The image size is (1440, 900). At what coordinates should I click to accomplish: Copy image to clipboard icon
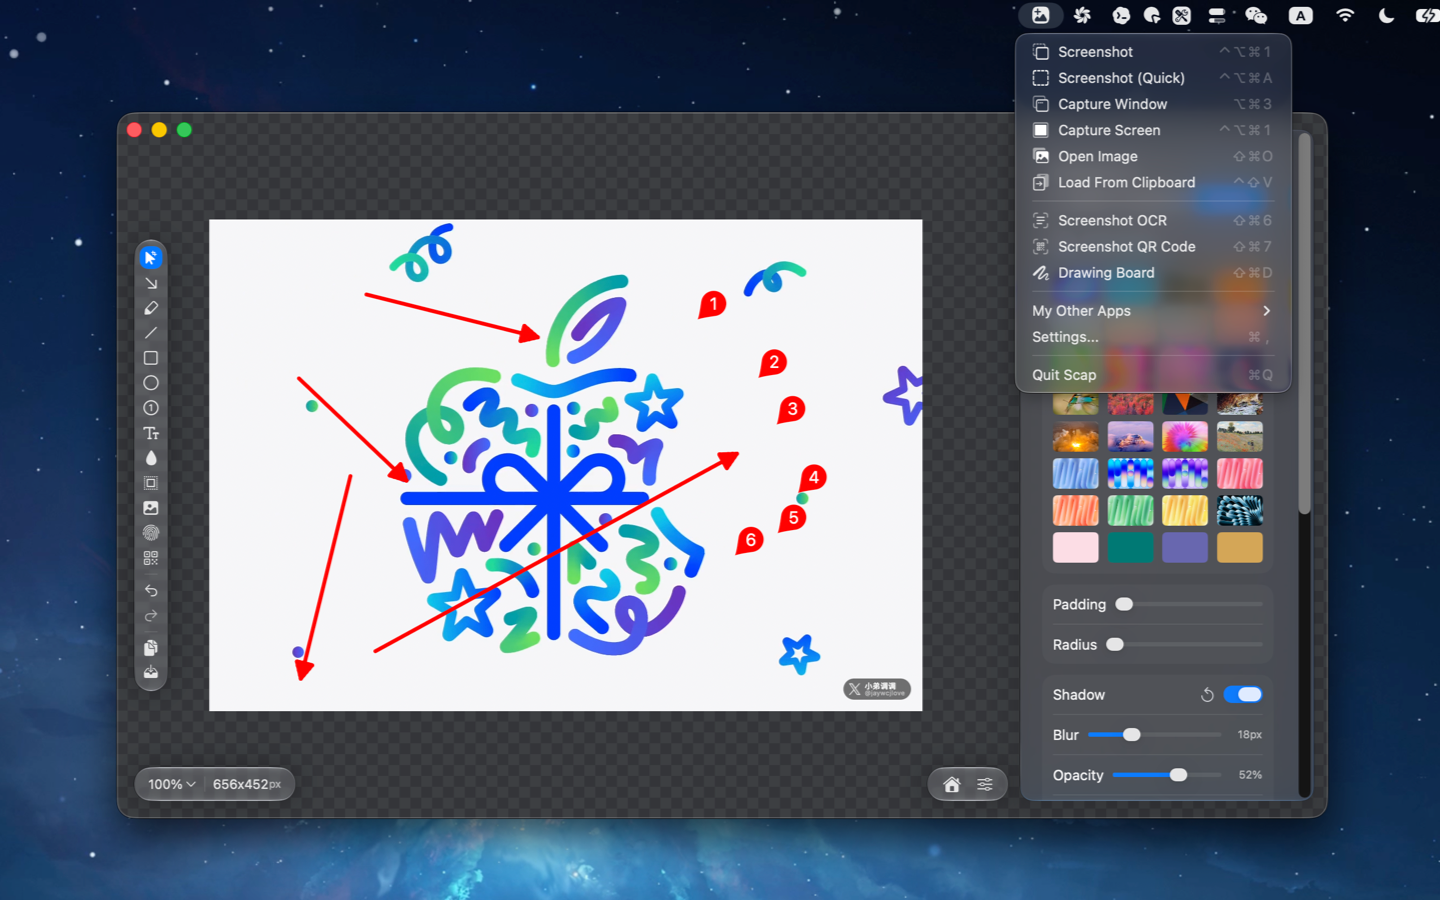pos(151,647)
